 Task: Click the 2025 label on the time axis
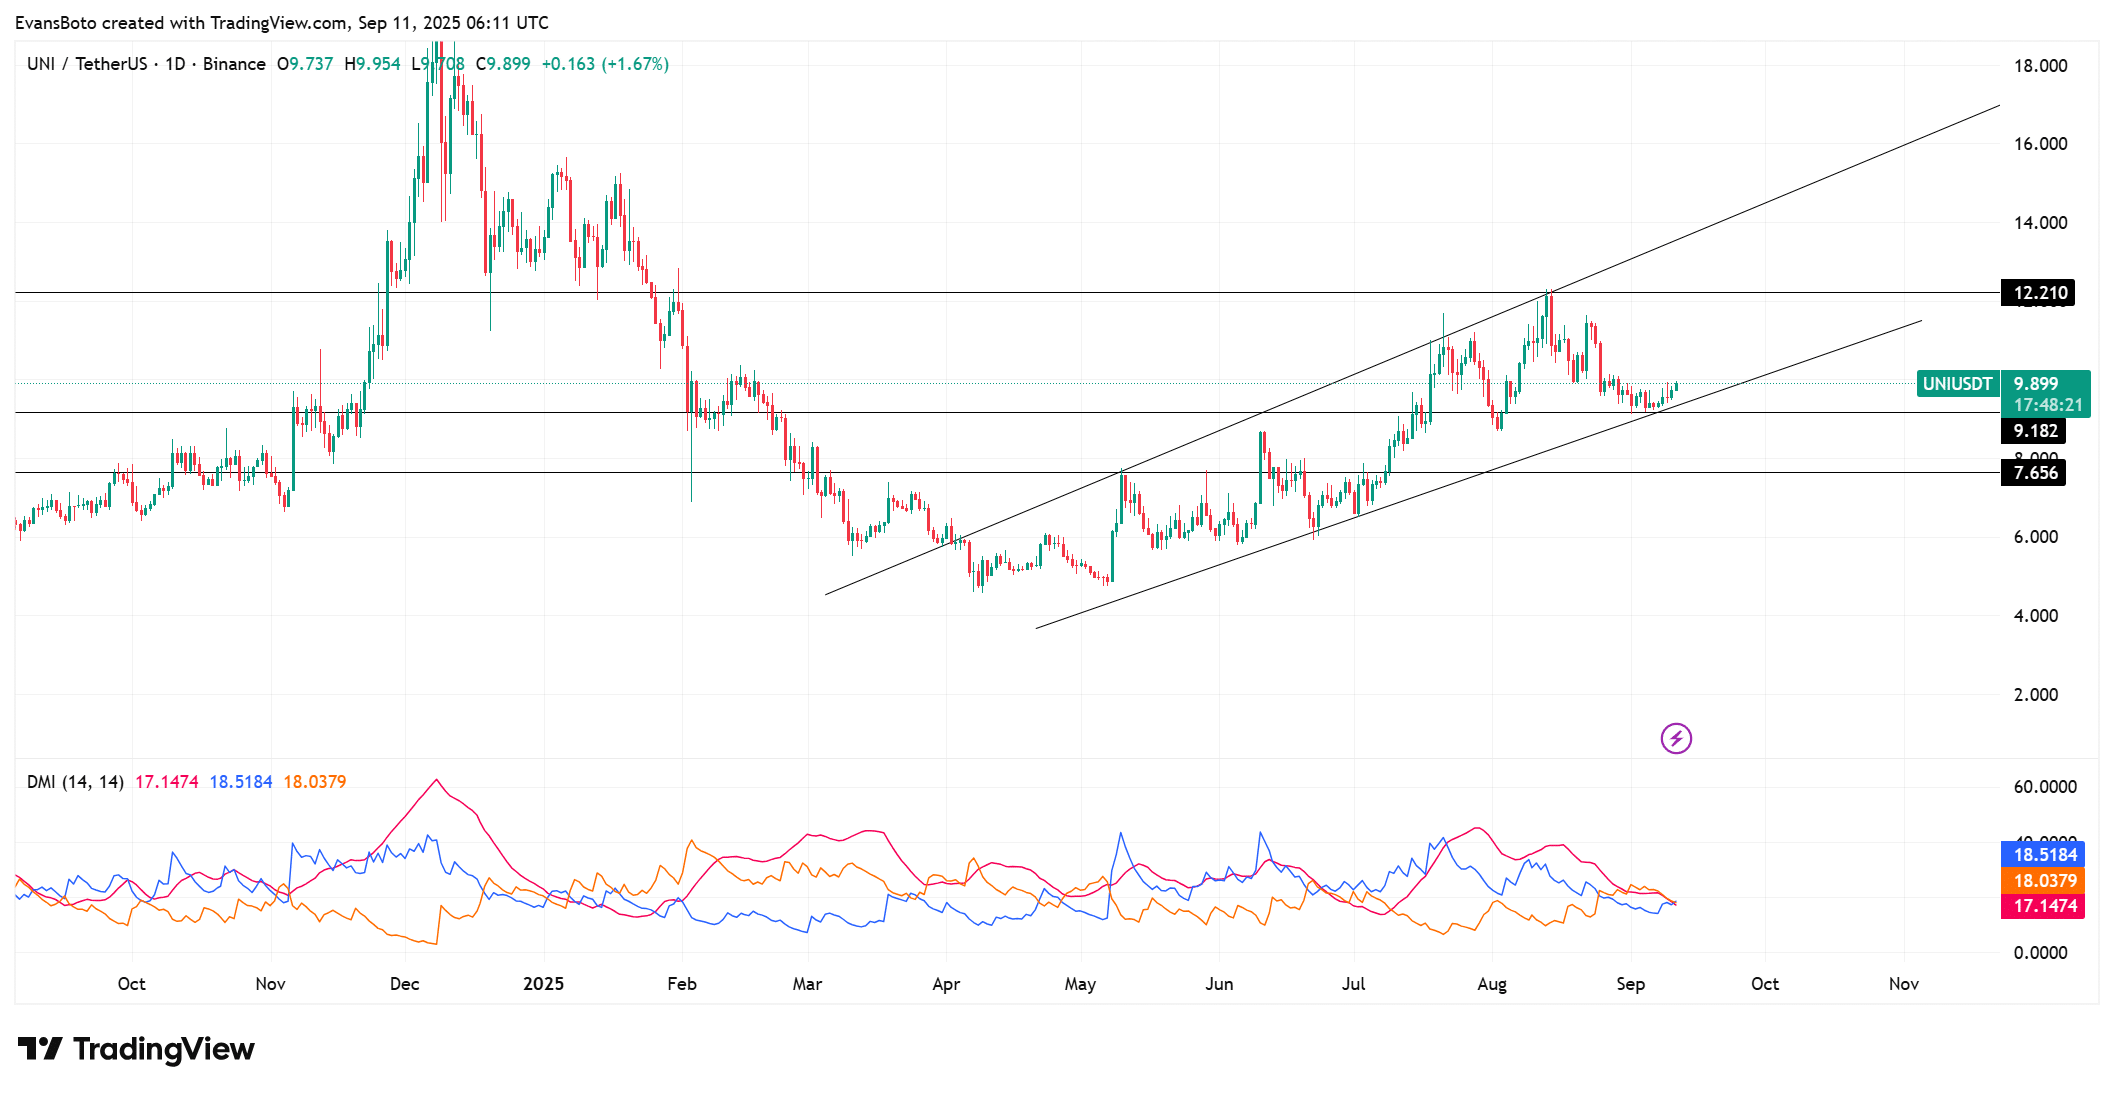tap(543, 984)
